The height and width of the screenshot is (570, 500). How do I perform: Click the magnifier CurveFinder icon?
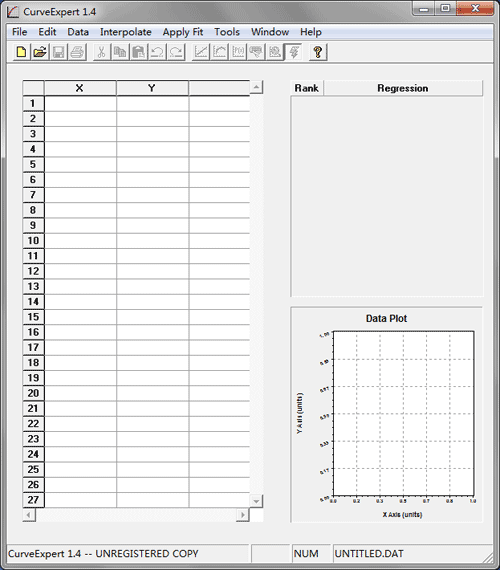click(275, 52)
